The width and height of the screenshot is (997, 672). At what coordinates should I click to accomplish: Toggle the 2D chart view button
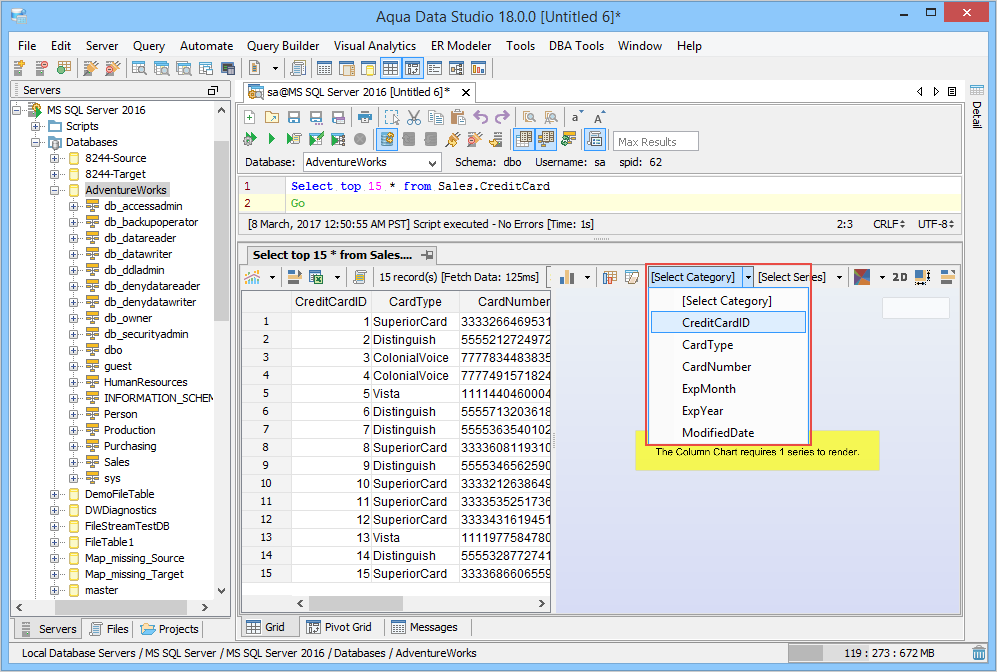coord(899,277)
